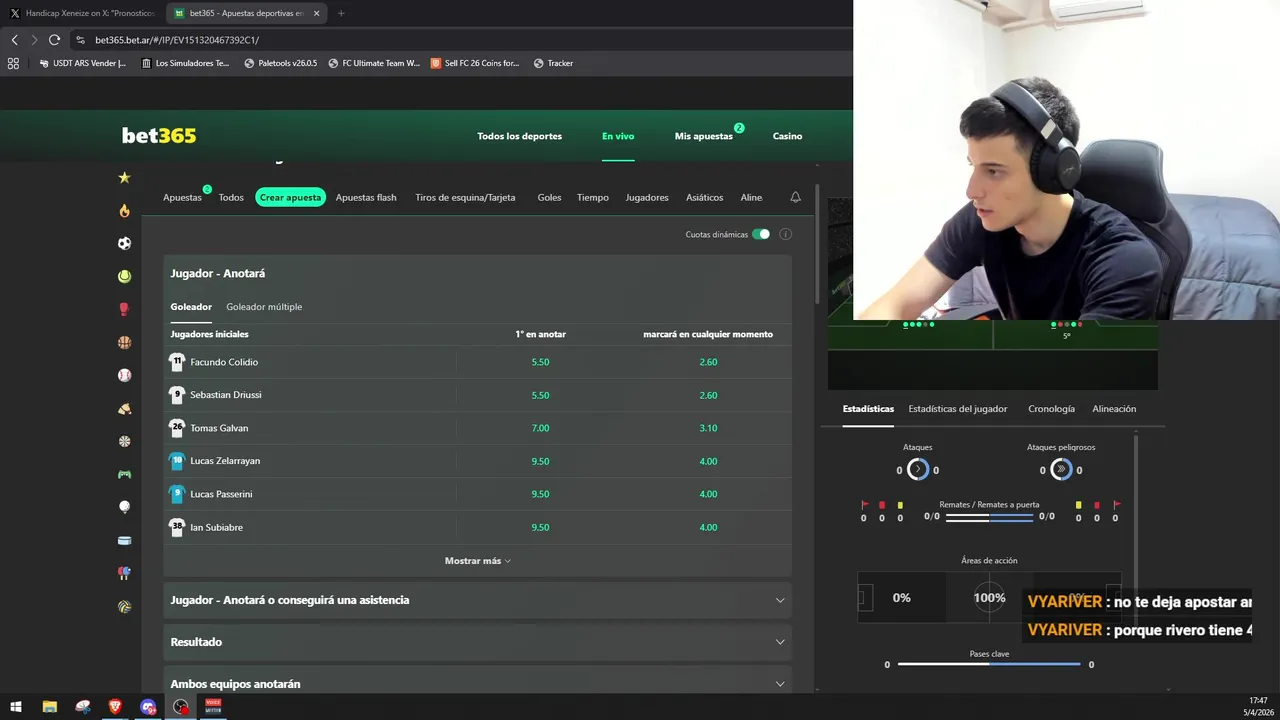The image size is (1280, 720).
Task: Reload the page with browser refresh button
Action: coord(54,40)
